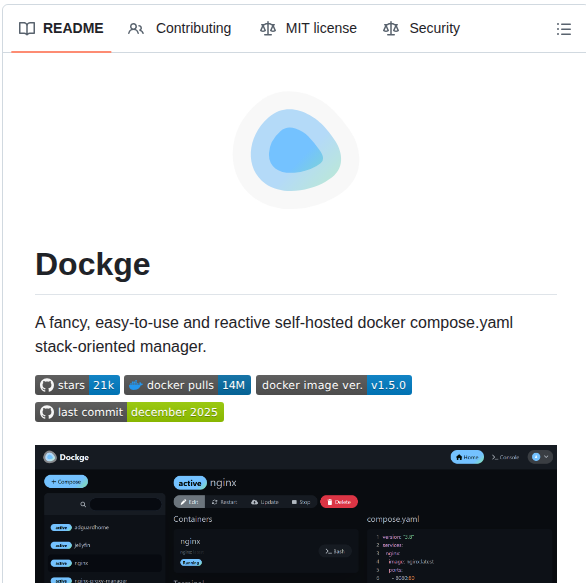Click the Containers section label
This screenshot has height=583, width=586.
[193, 519]
